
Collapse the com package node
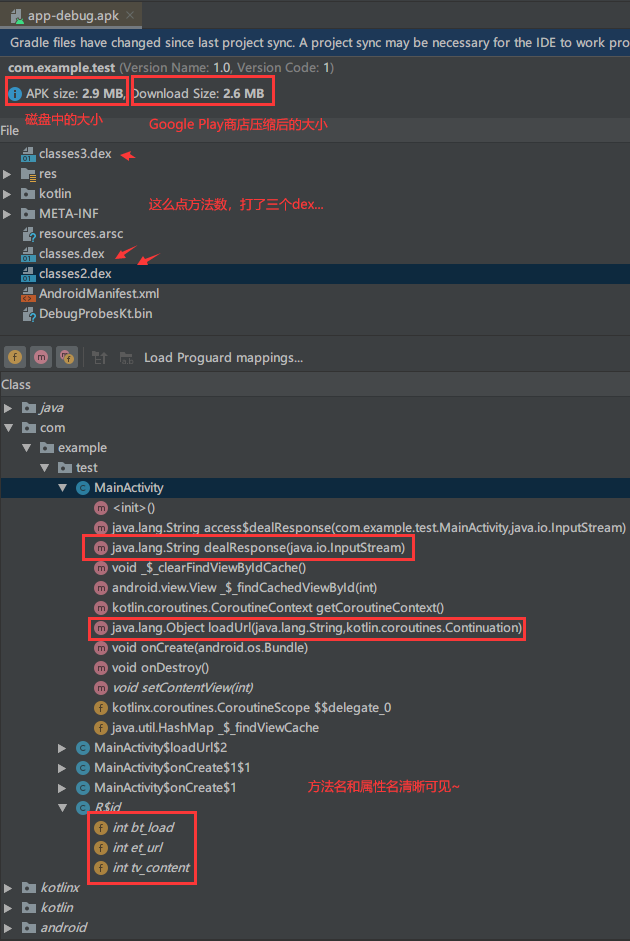pyautogui.click(x=8, y=428)
